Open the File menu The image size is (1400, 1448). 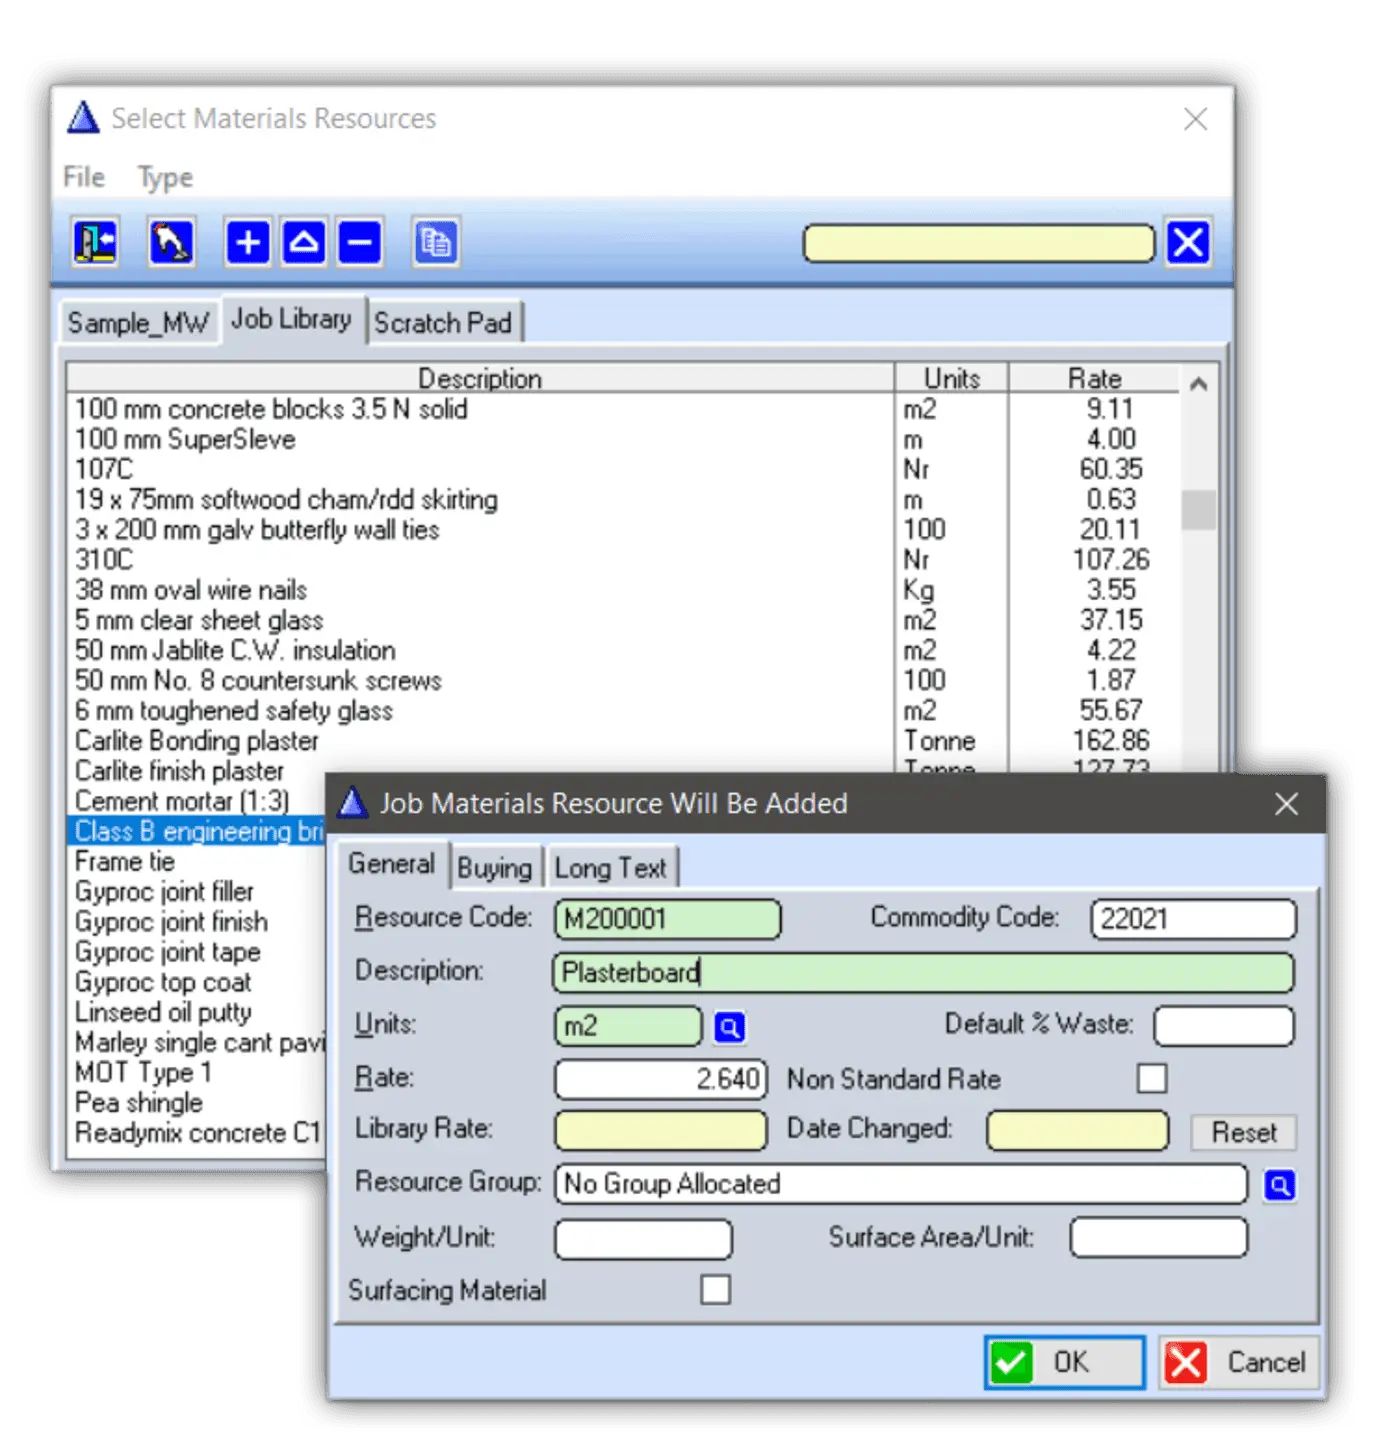click(84, 177)
